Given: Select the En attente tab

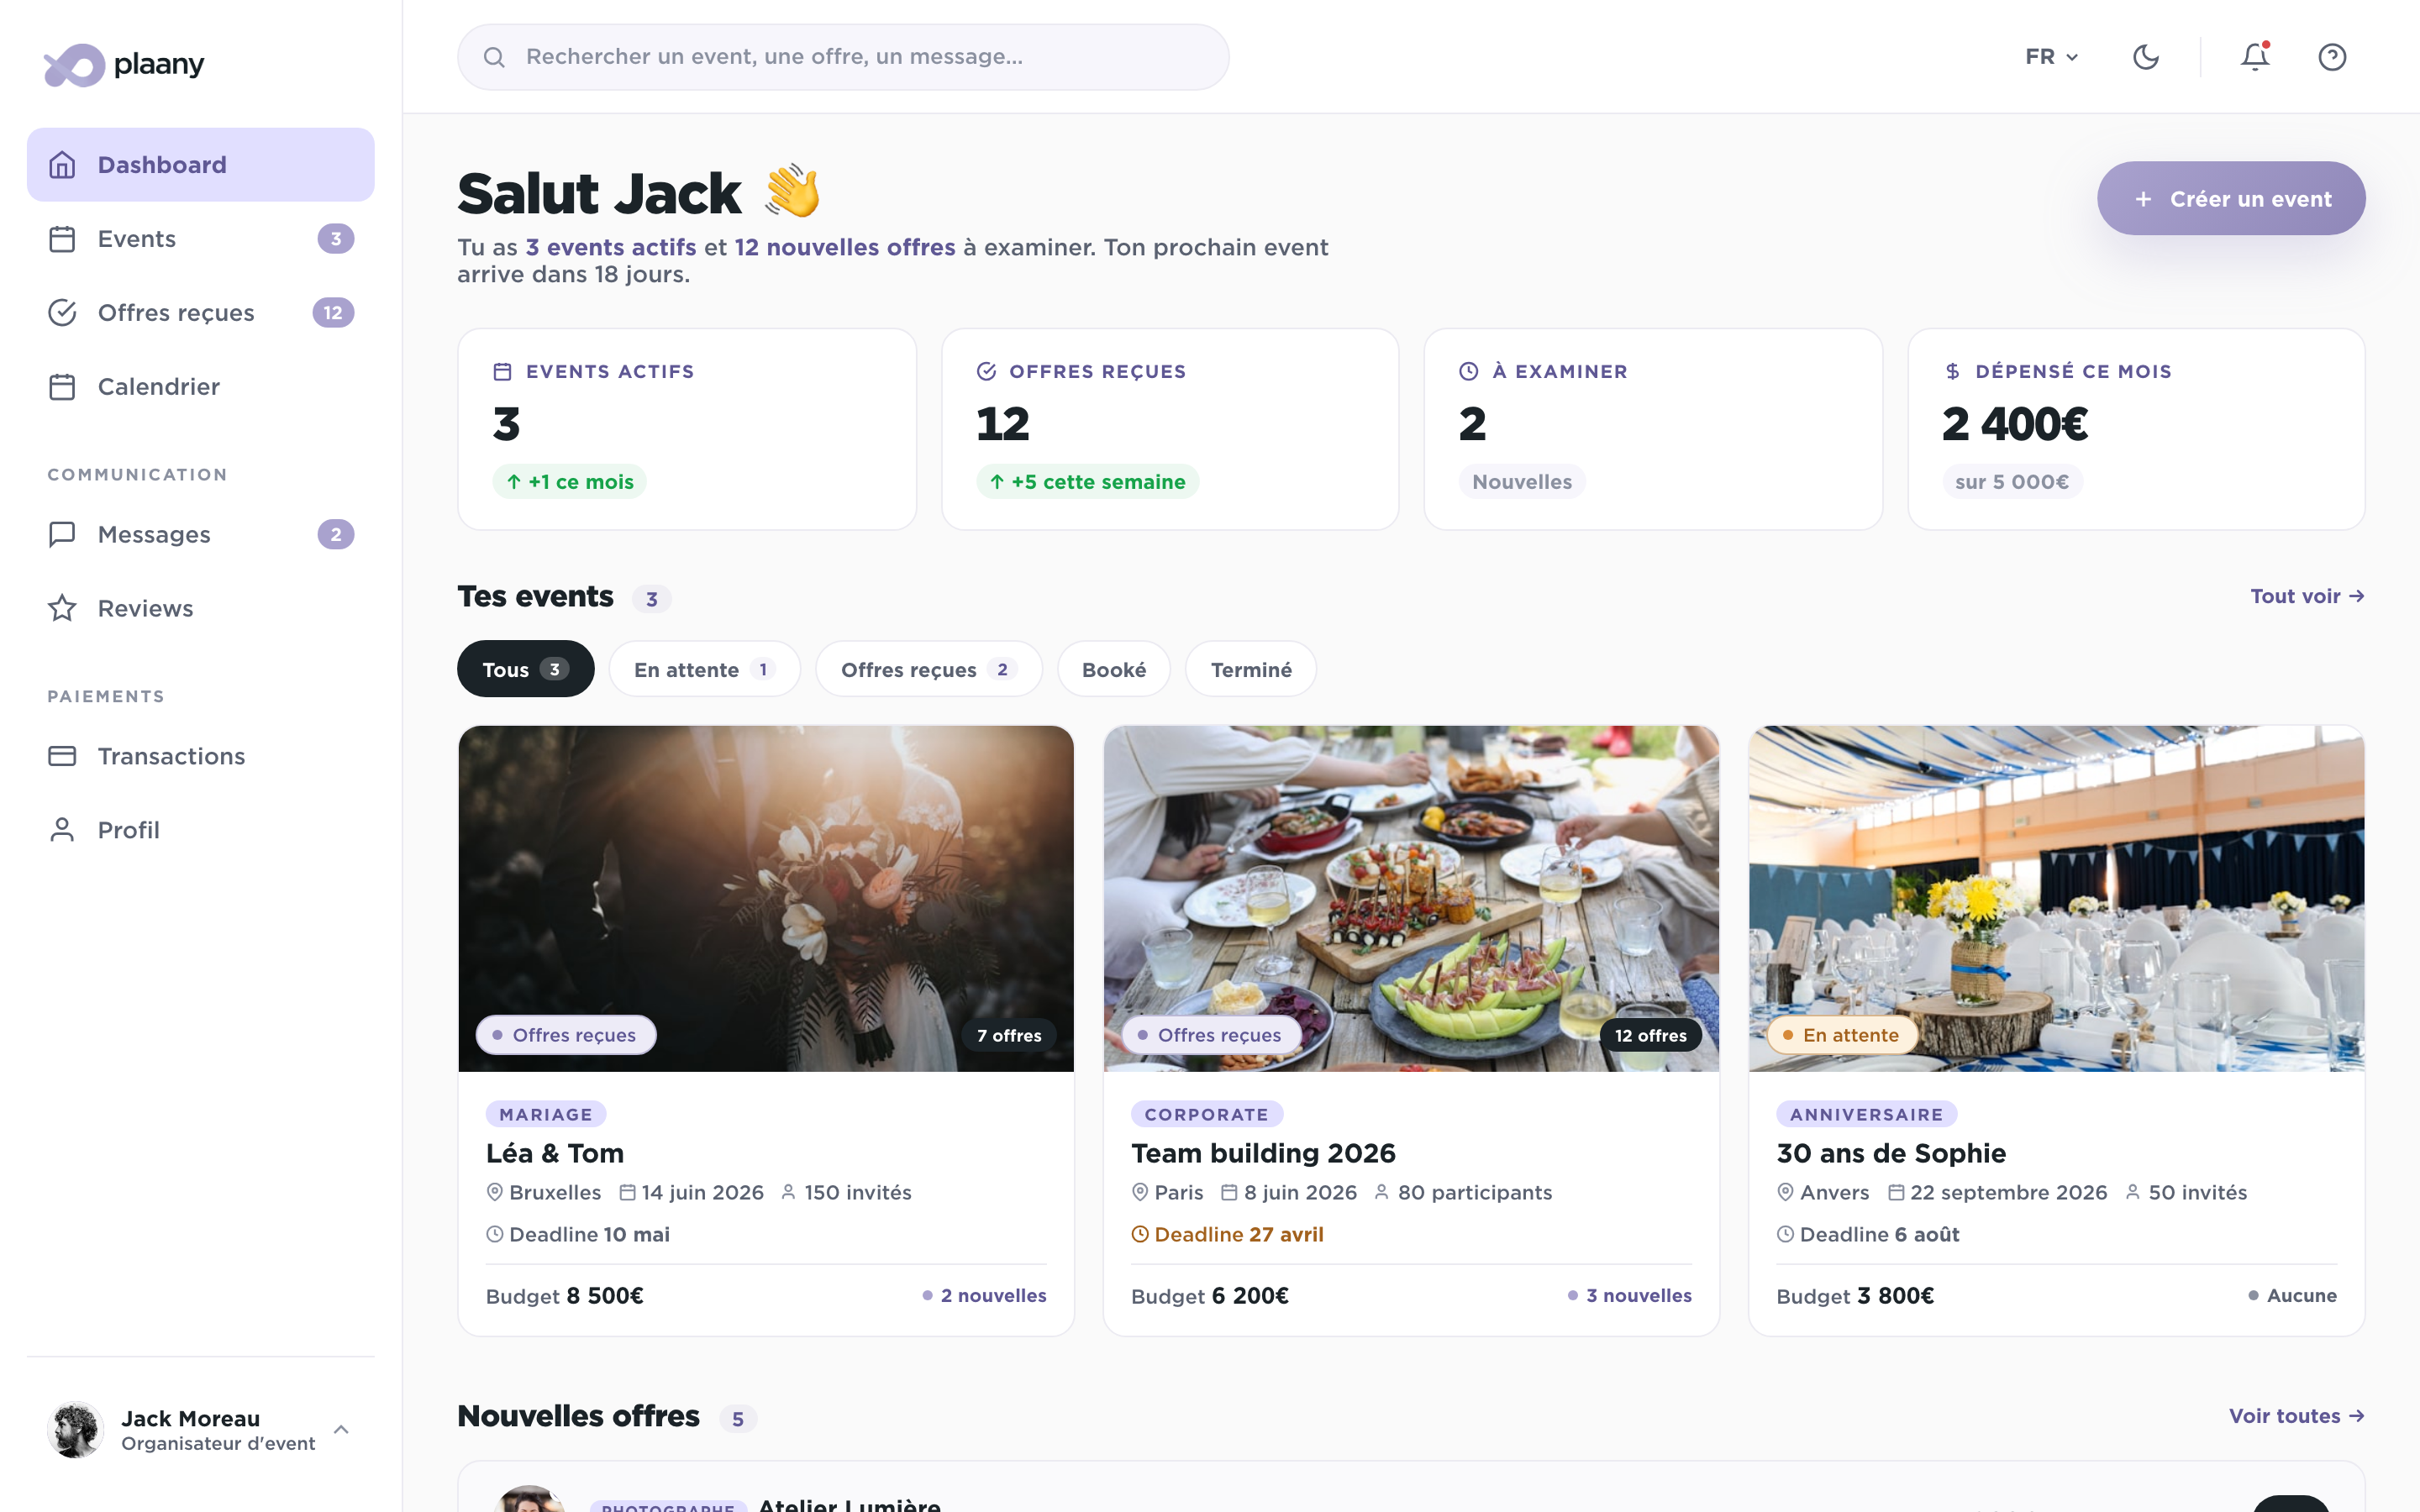Looking at the screenshot, I should (x=704, y=669).
